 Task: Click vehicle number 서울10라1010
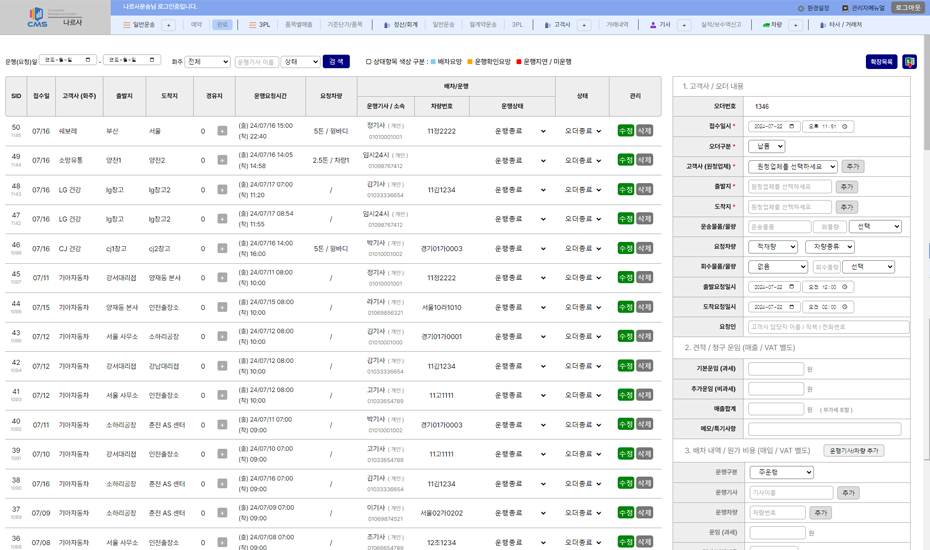[441, 307]
